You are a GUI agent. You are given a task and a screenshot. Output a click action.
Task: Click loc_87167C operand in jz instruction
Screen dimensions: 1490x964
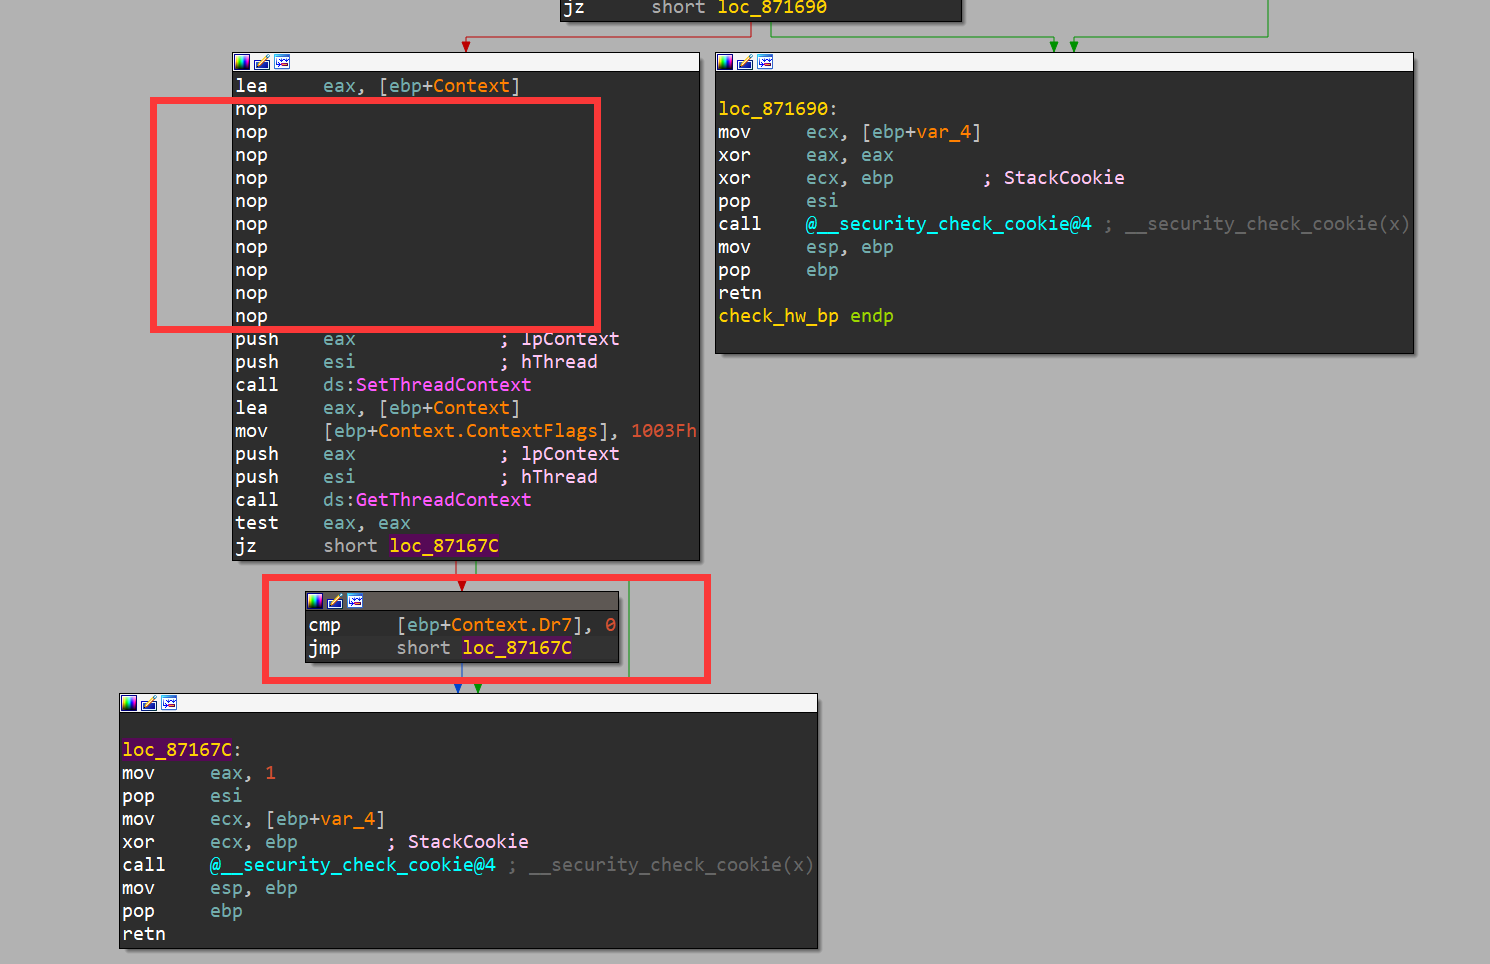[444, 546]
